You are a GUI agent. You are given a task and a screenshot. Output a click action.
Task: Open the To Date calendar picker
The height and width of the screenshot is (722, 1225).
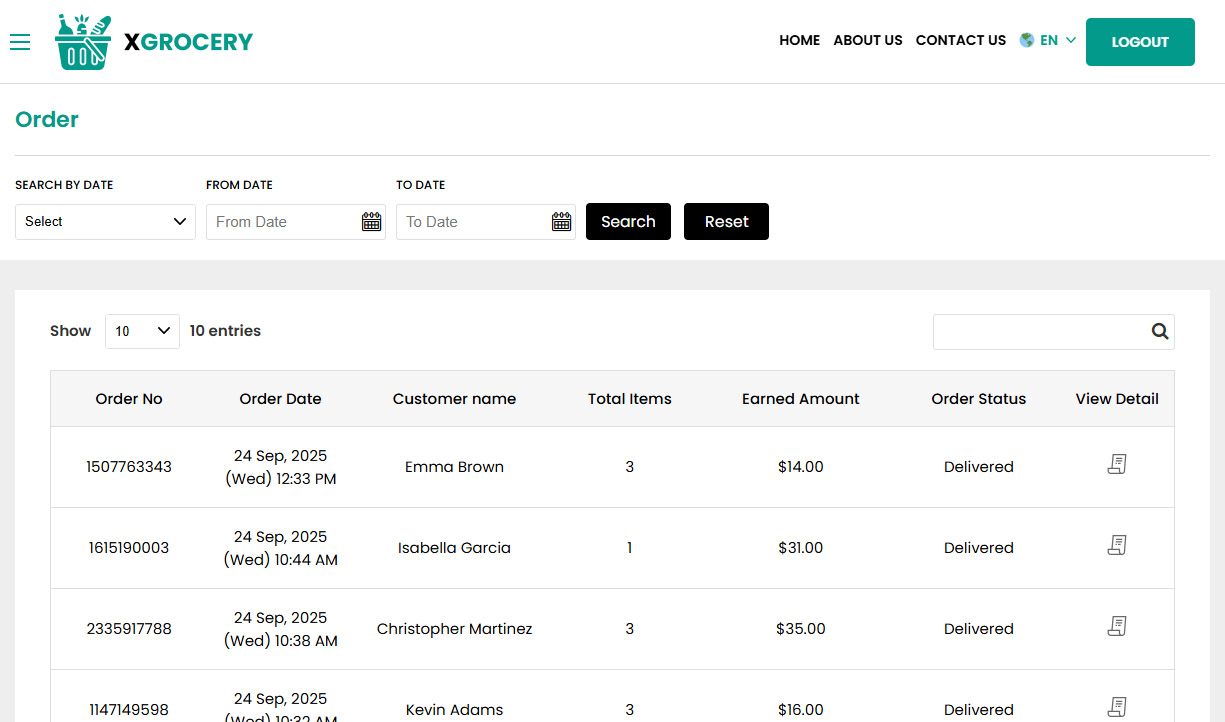(561, 221)
